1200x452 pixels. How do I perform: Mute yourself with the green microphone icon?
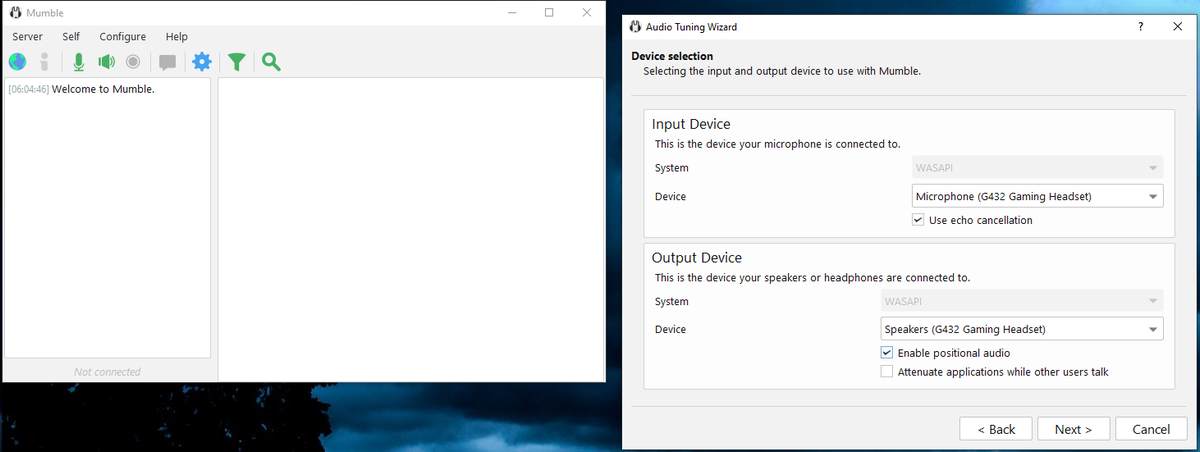(x=79, y=62)
